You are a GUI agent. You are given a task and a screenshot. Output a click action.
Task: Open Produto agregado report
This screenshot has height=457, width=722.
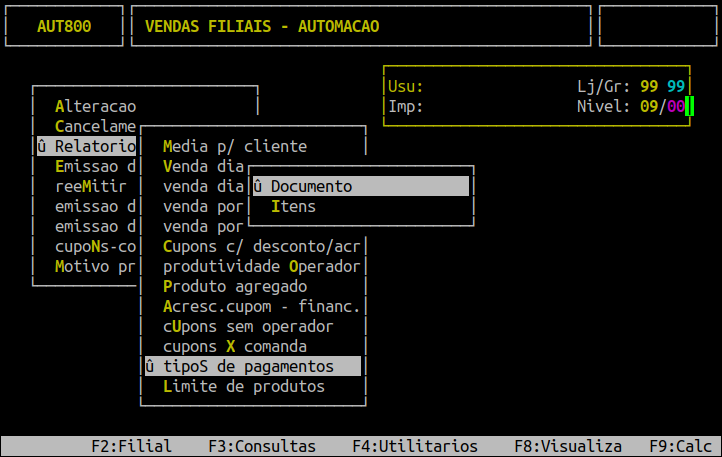(x=228, y=286)
